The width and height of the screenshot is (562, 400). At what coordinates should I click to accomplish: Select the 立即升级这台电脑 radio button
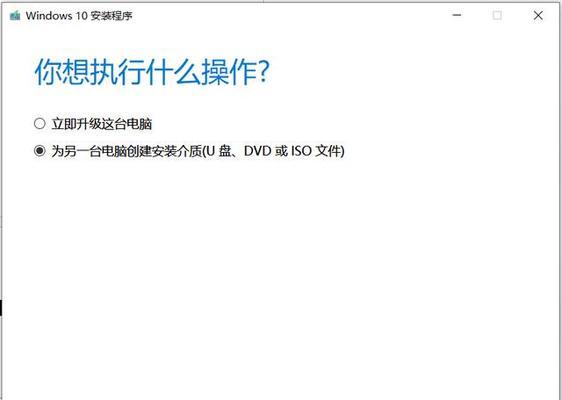coord(39,124)
